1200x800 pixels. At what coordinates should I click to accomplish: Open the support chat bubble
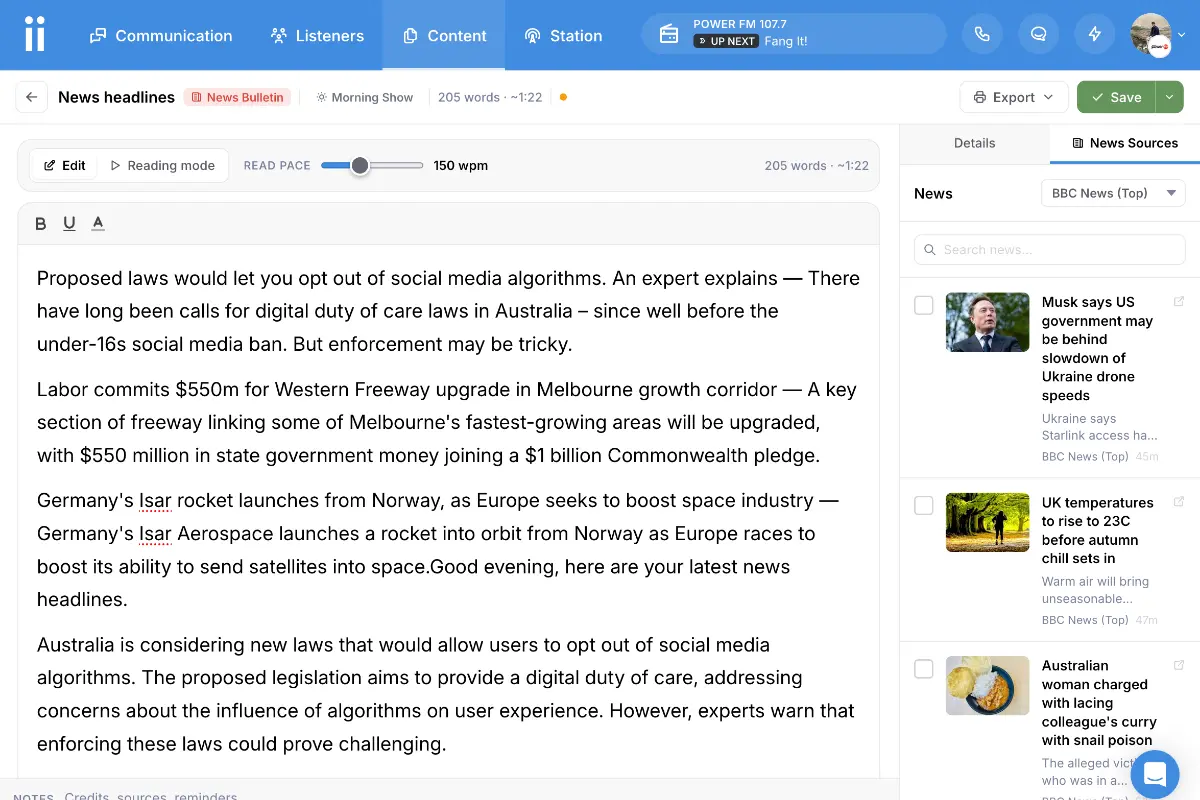1155,774
